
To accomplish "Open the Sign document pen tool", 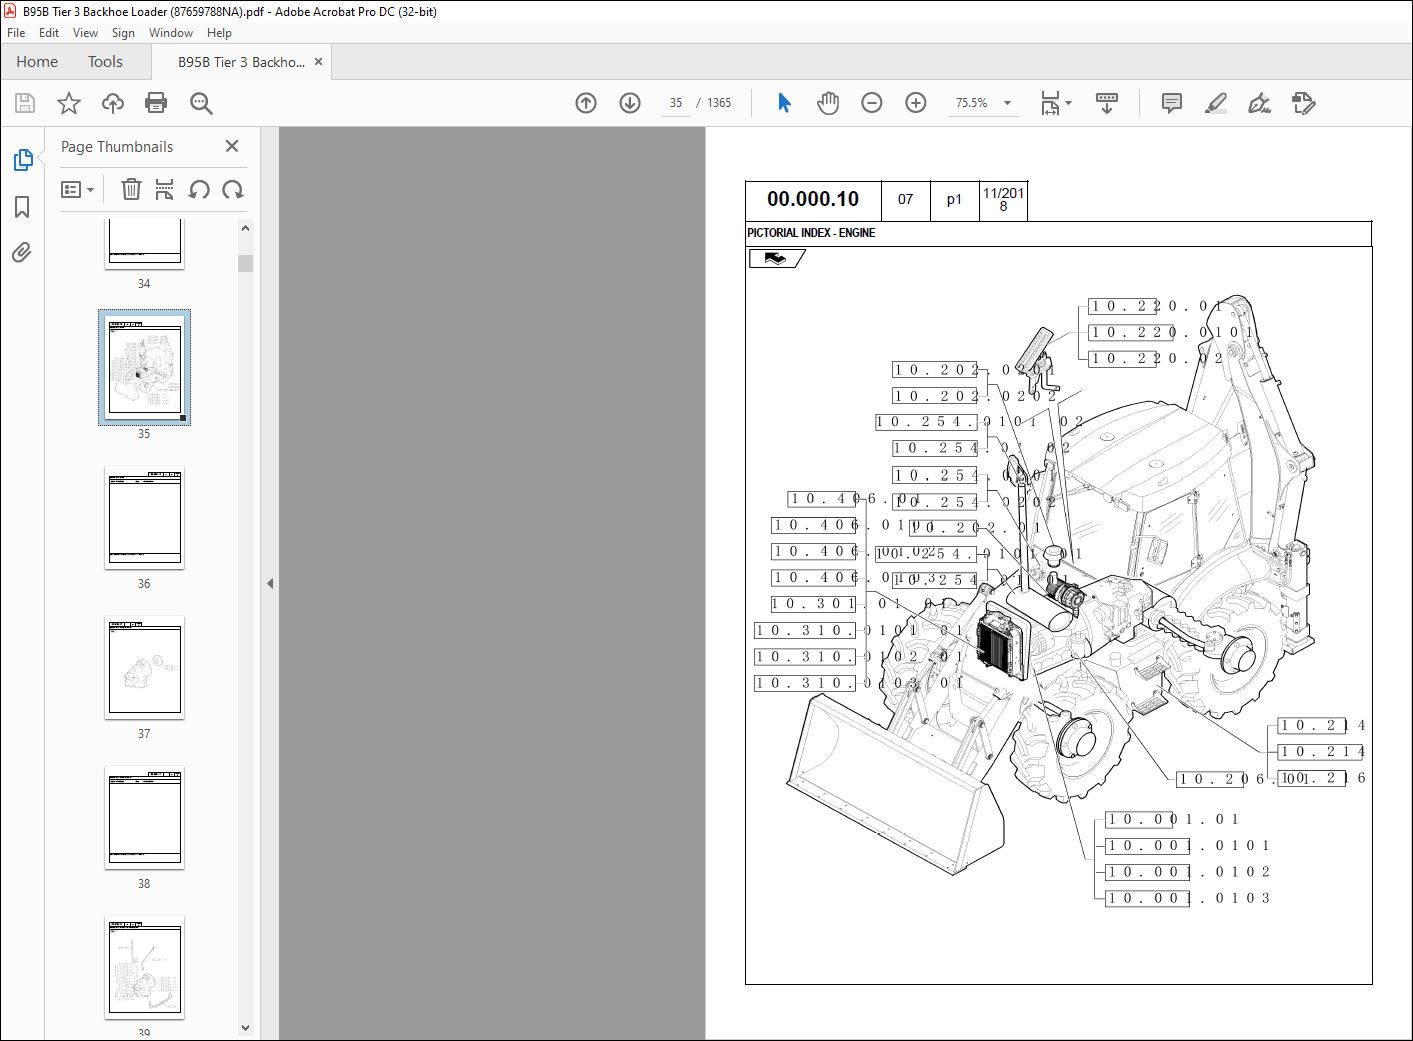I will [1260, 103].
